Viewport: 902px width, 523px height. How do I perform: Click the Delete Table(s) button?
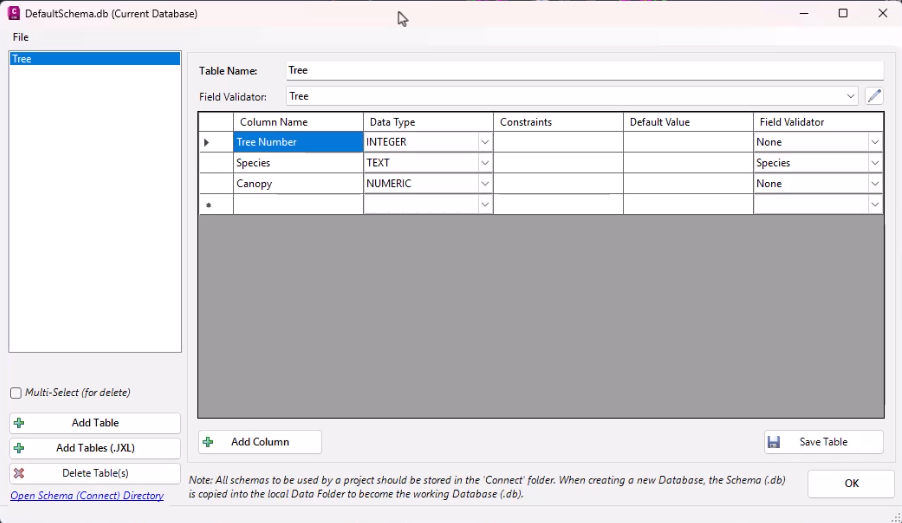95,473
